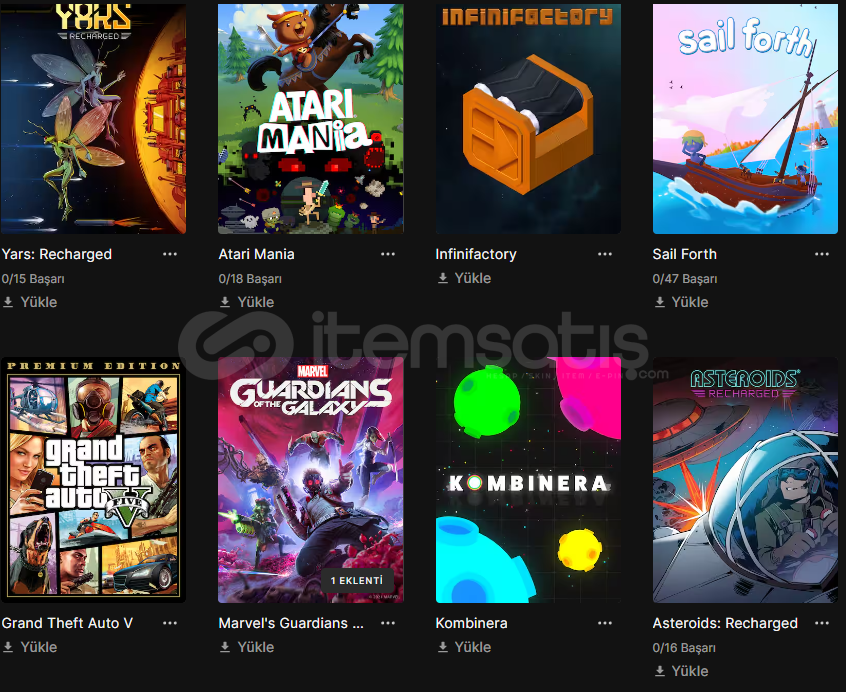Open the more options menu for Sail Forth

(x=822, y=254)
